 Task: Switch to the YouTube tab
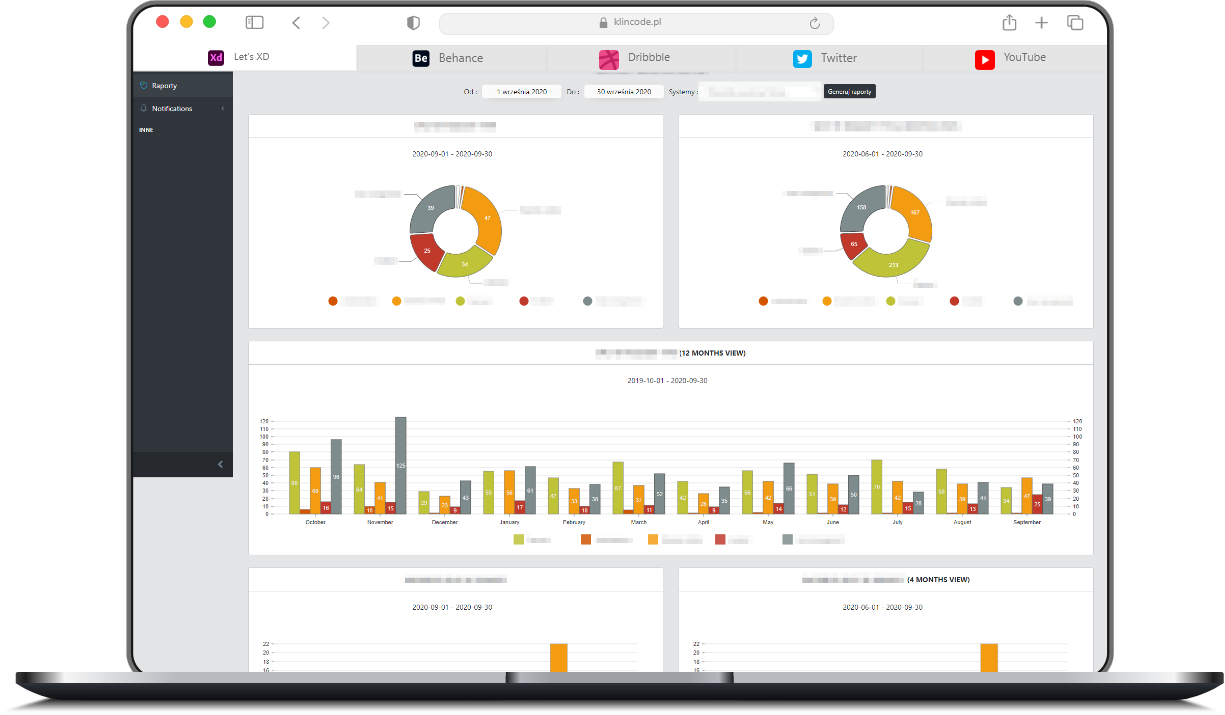click(x=1015, y=58)
